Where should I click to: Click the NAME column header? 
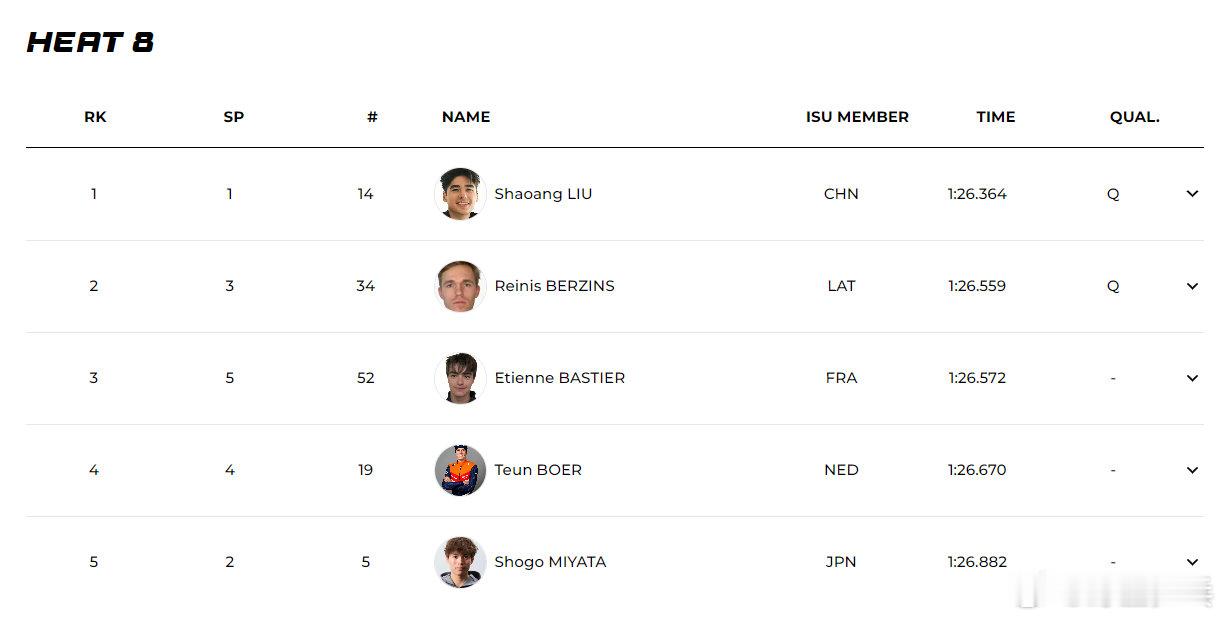coord(466,117)
